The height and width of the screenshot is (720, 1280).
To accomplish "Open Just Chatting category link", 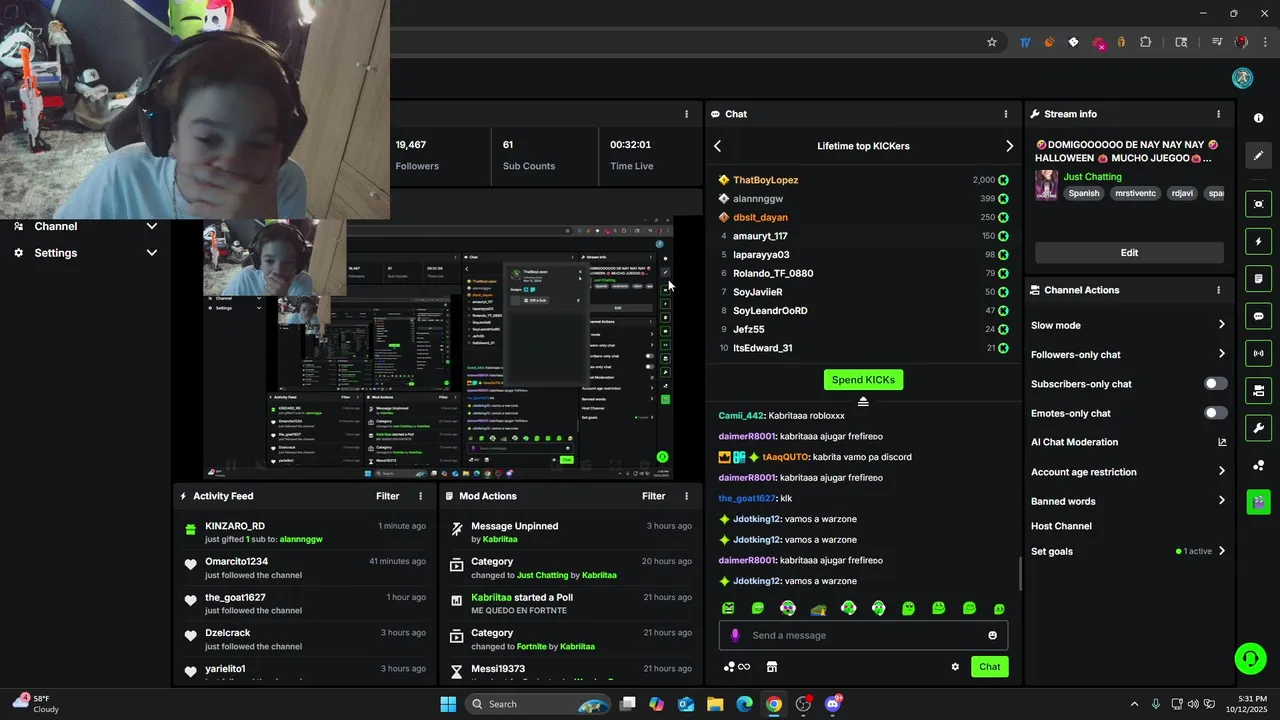I will coord(1092,177).
